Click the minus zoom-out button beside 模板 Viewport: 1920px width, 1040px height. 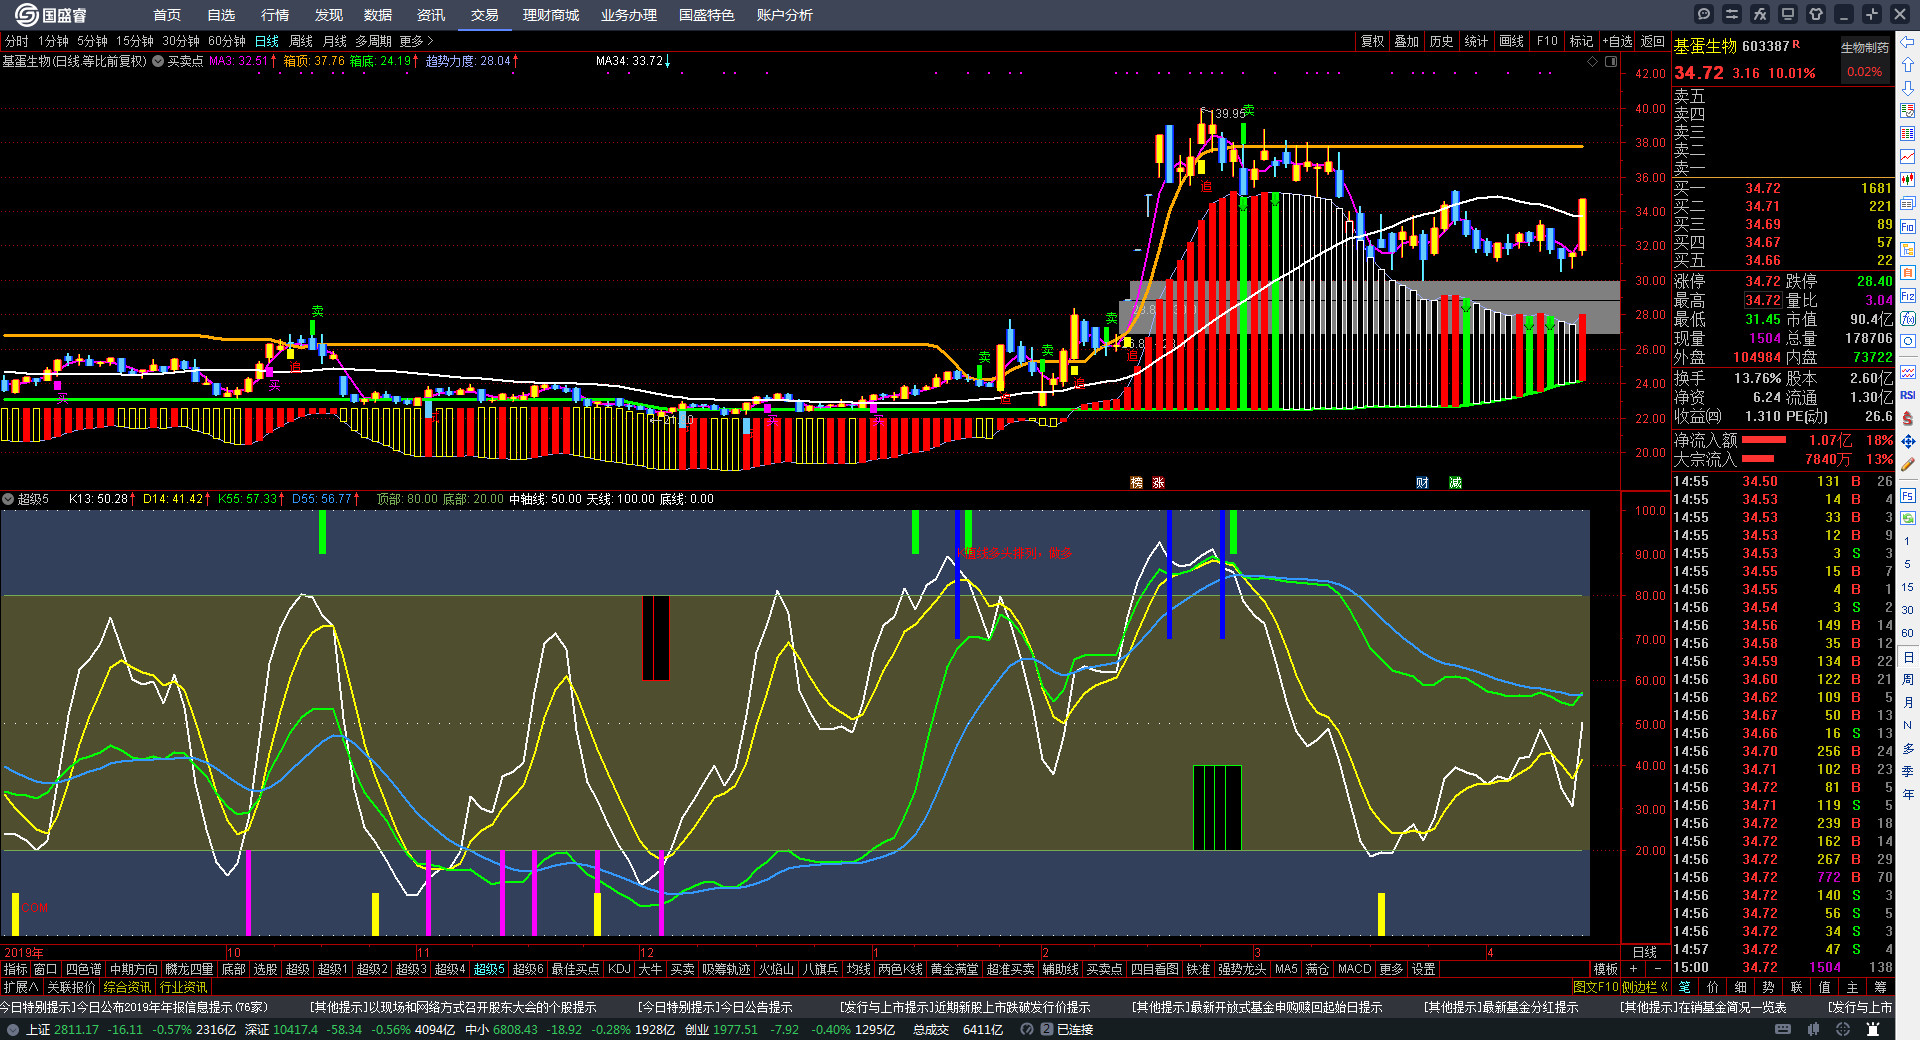coord(1658,969)
